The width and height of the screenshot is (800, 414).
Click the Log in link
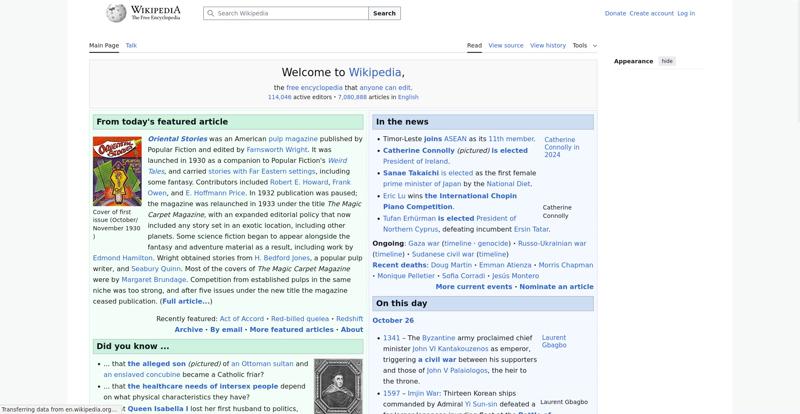[x=686, y=14]
